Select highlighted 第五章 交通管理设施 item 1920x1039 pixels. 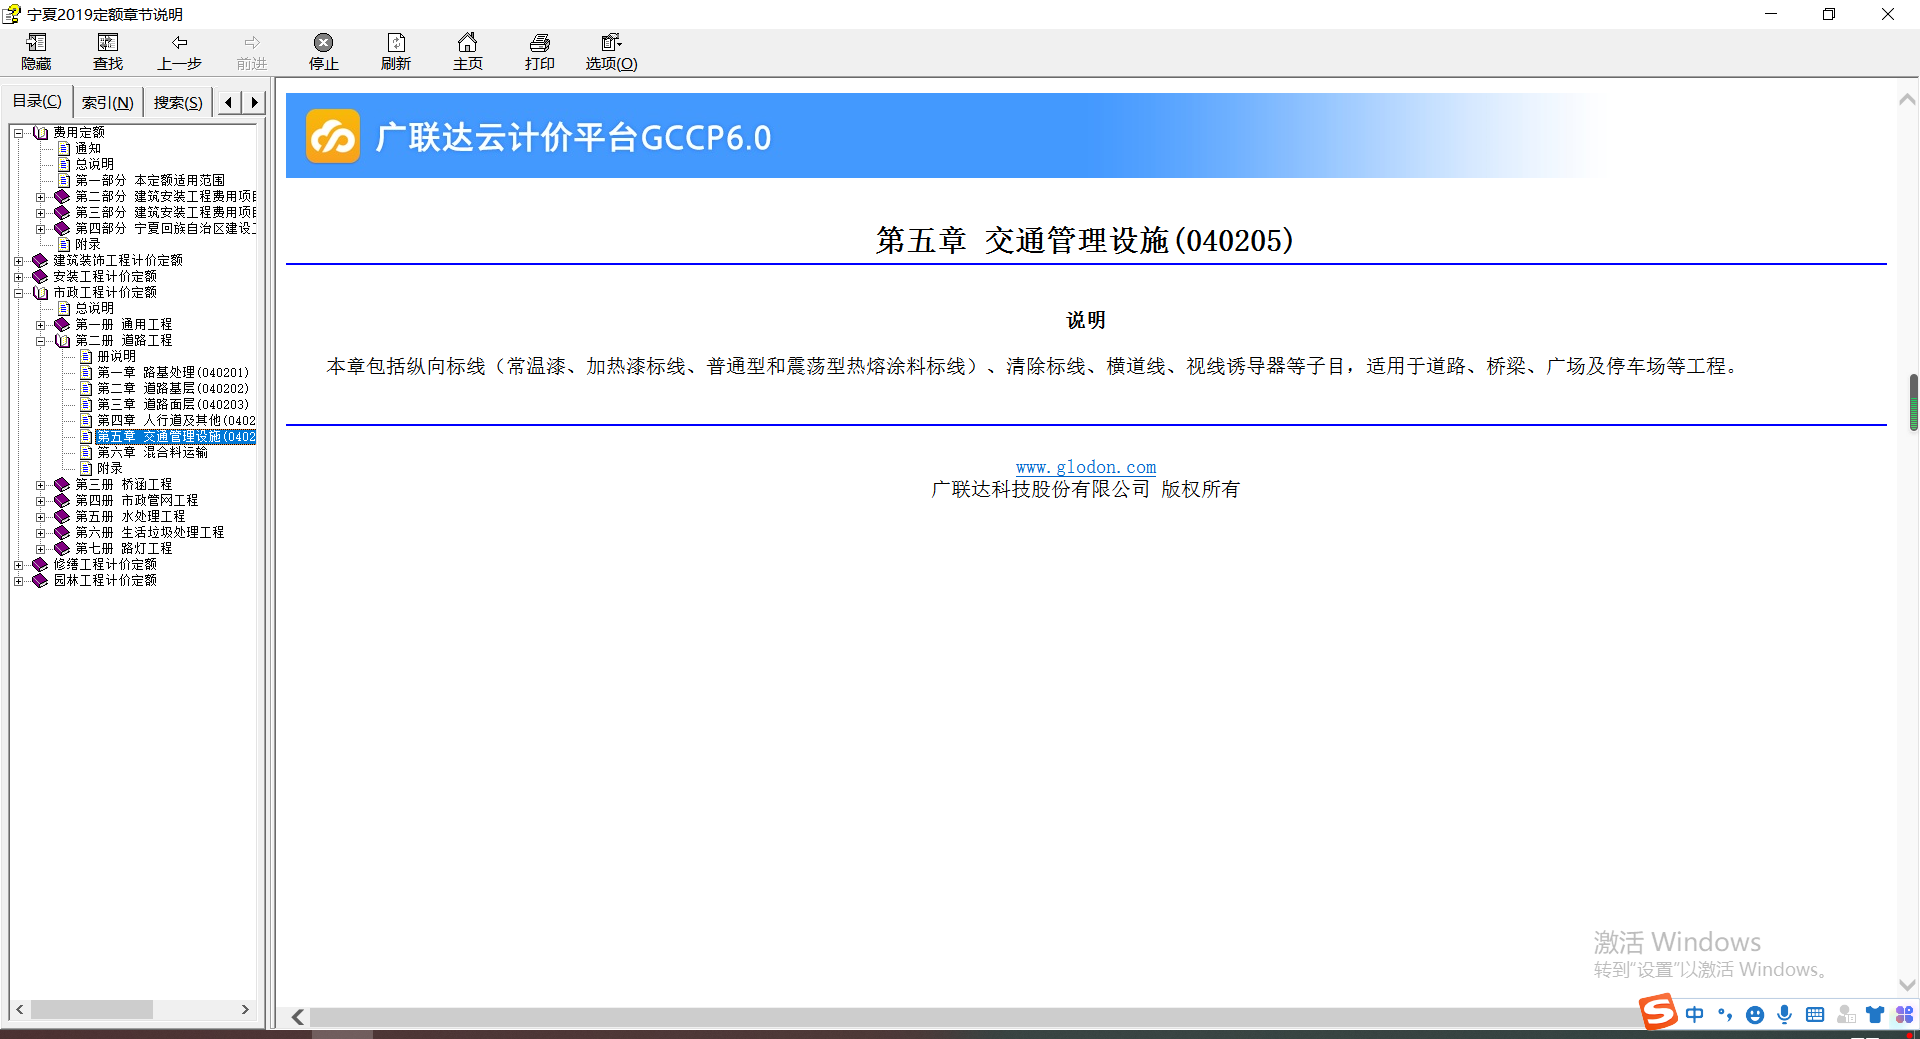point(176,437)
